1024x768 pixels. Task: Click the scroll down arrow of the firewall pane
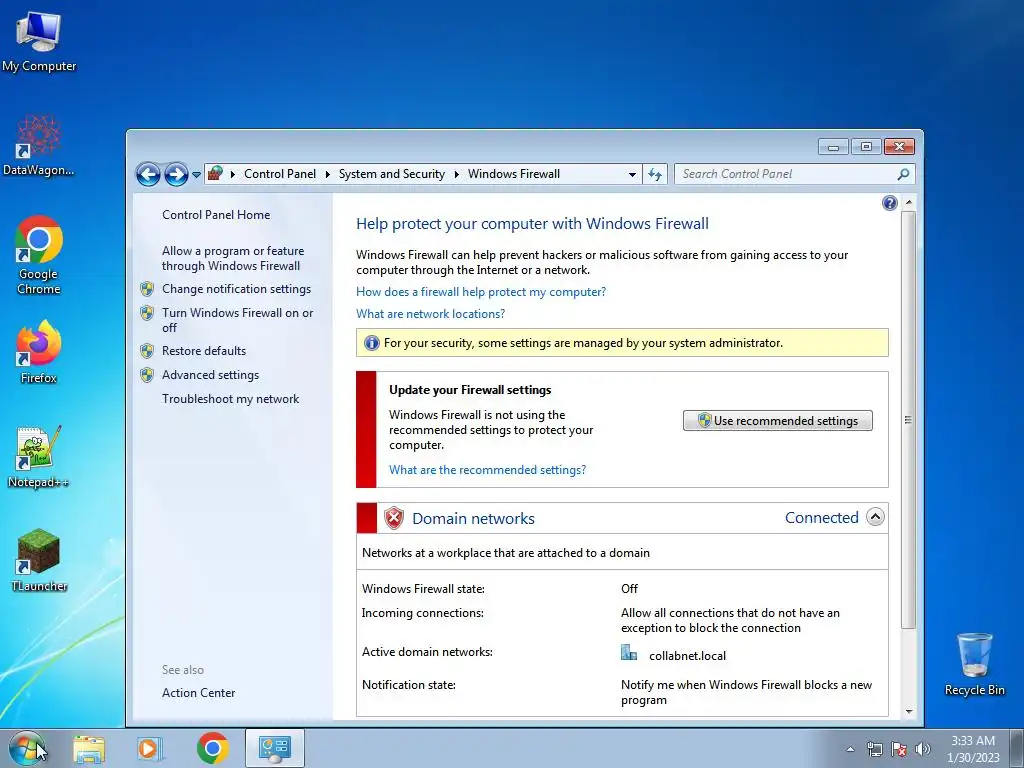[x=908, y=712]
